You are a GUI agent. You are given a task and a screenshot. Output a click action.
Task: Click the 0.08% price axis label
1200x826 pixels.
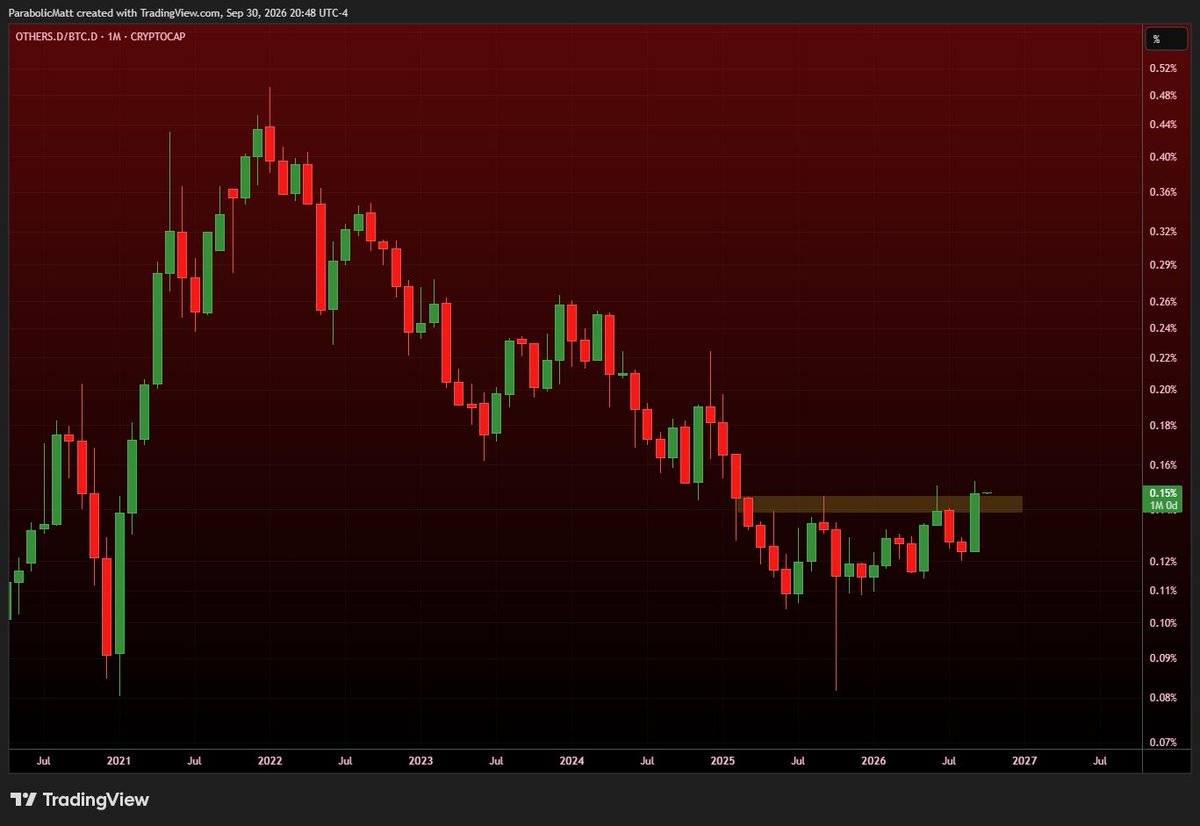point(1162,698)
